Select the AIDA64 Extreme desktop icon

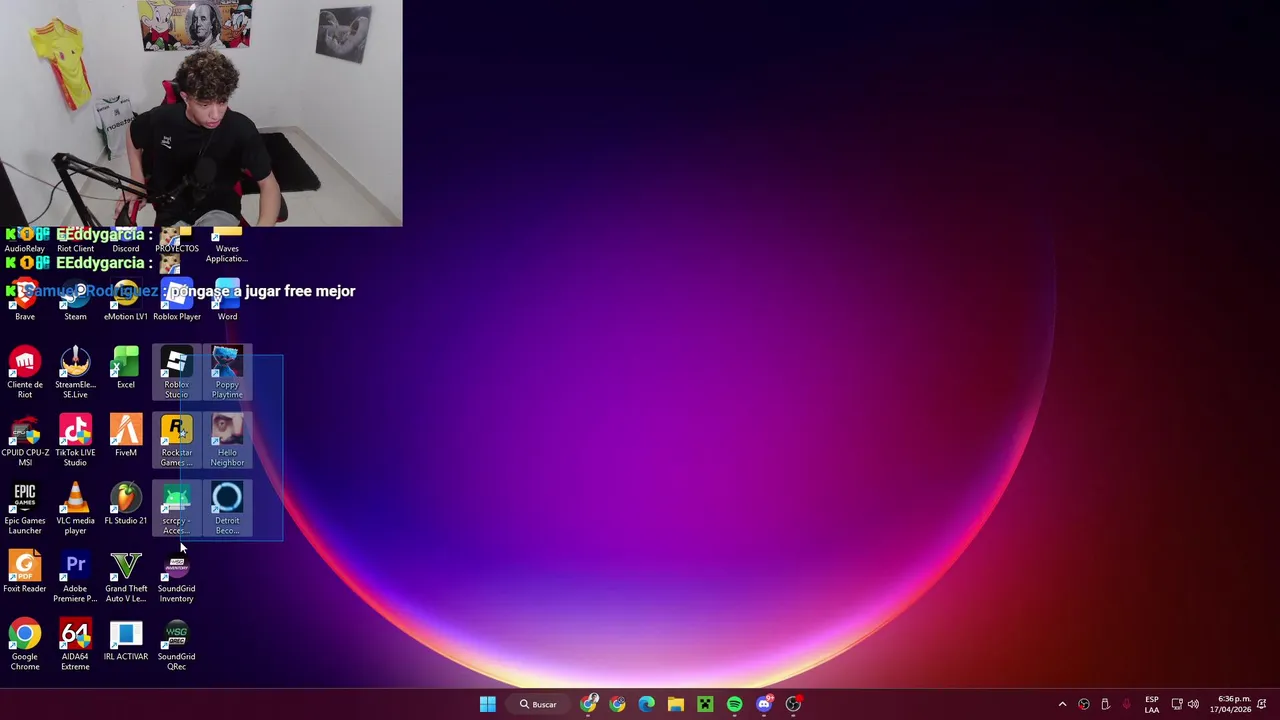[x=75, y=644]
